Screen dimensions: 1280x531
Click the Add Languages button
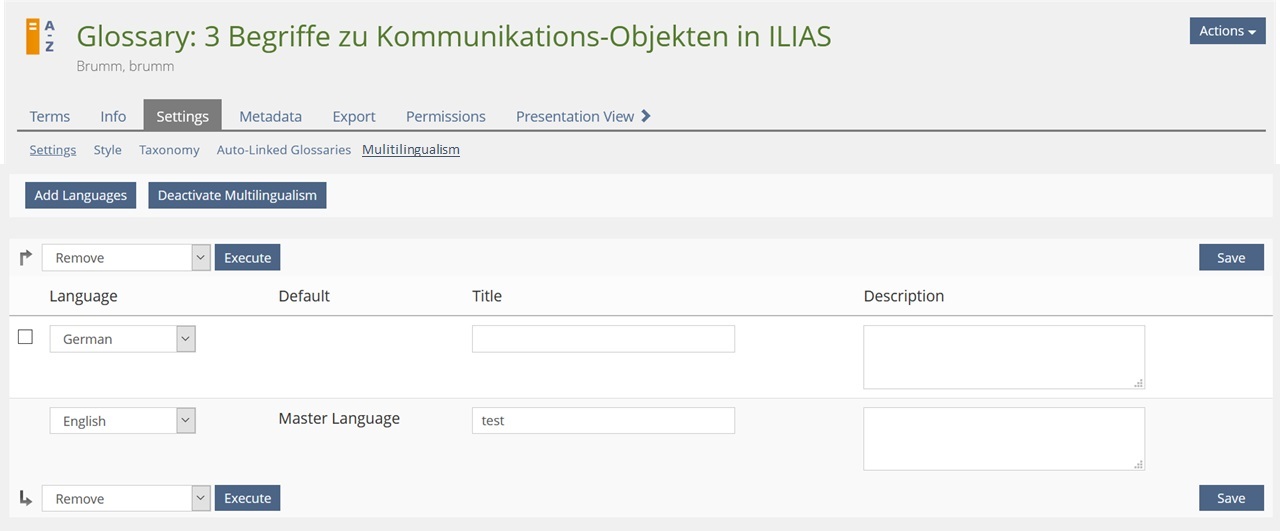point(81,195)
